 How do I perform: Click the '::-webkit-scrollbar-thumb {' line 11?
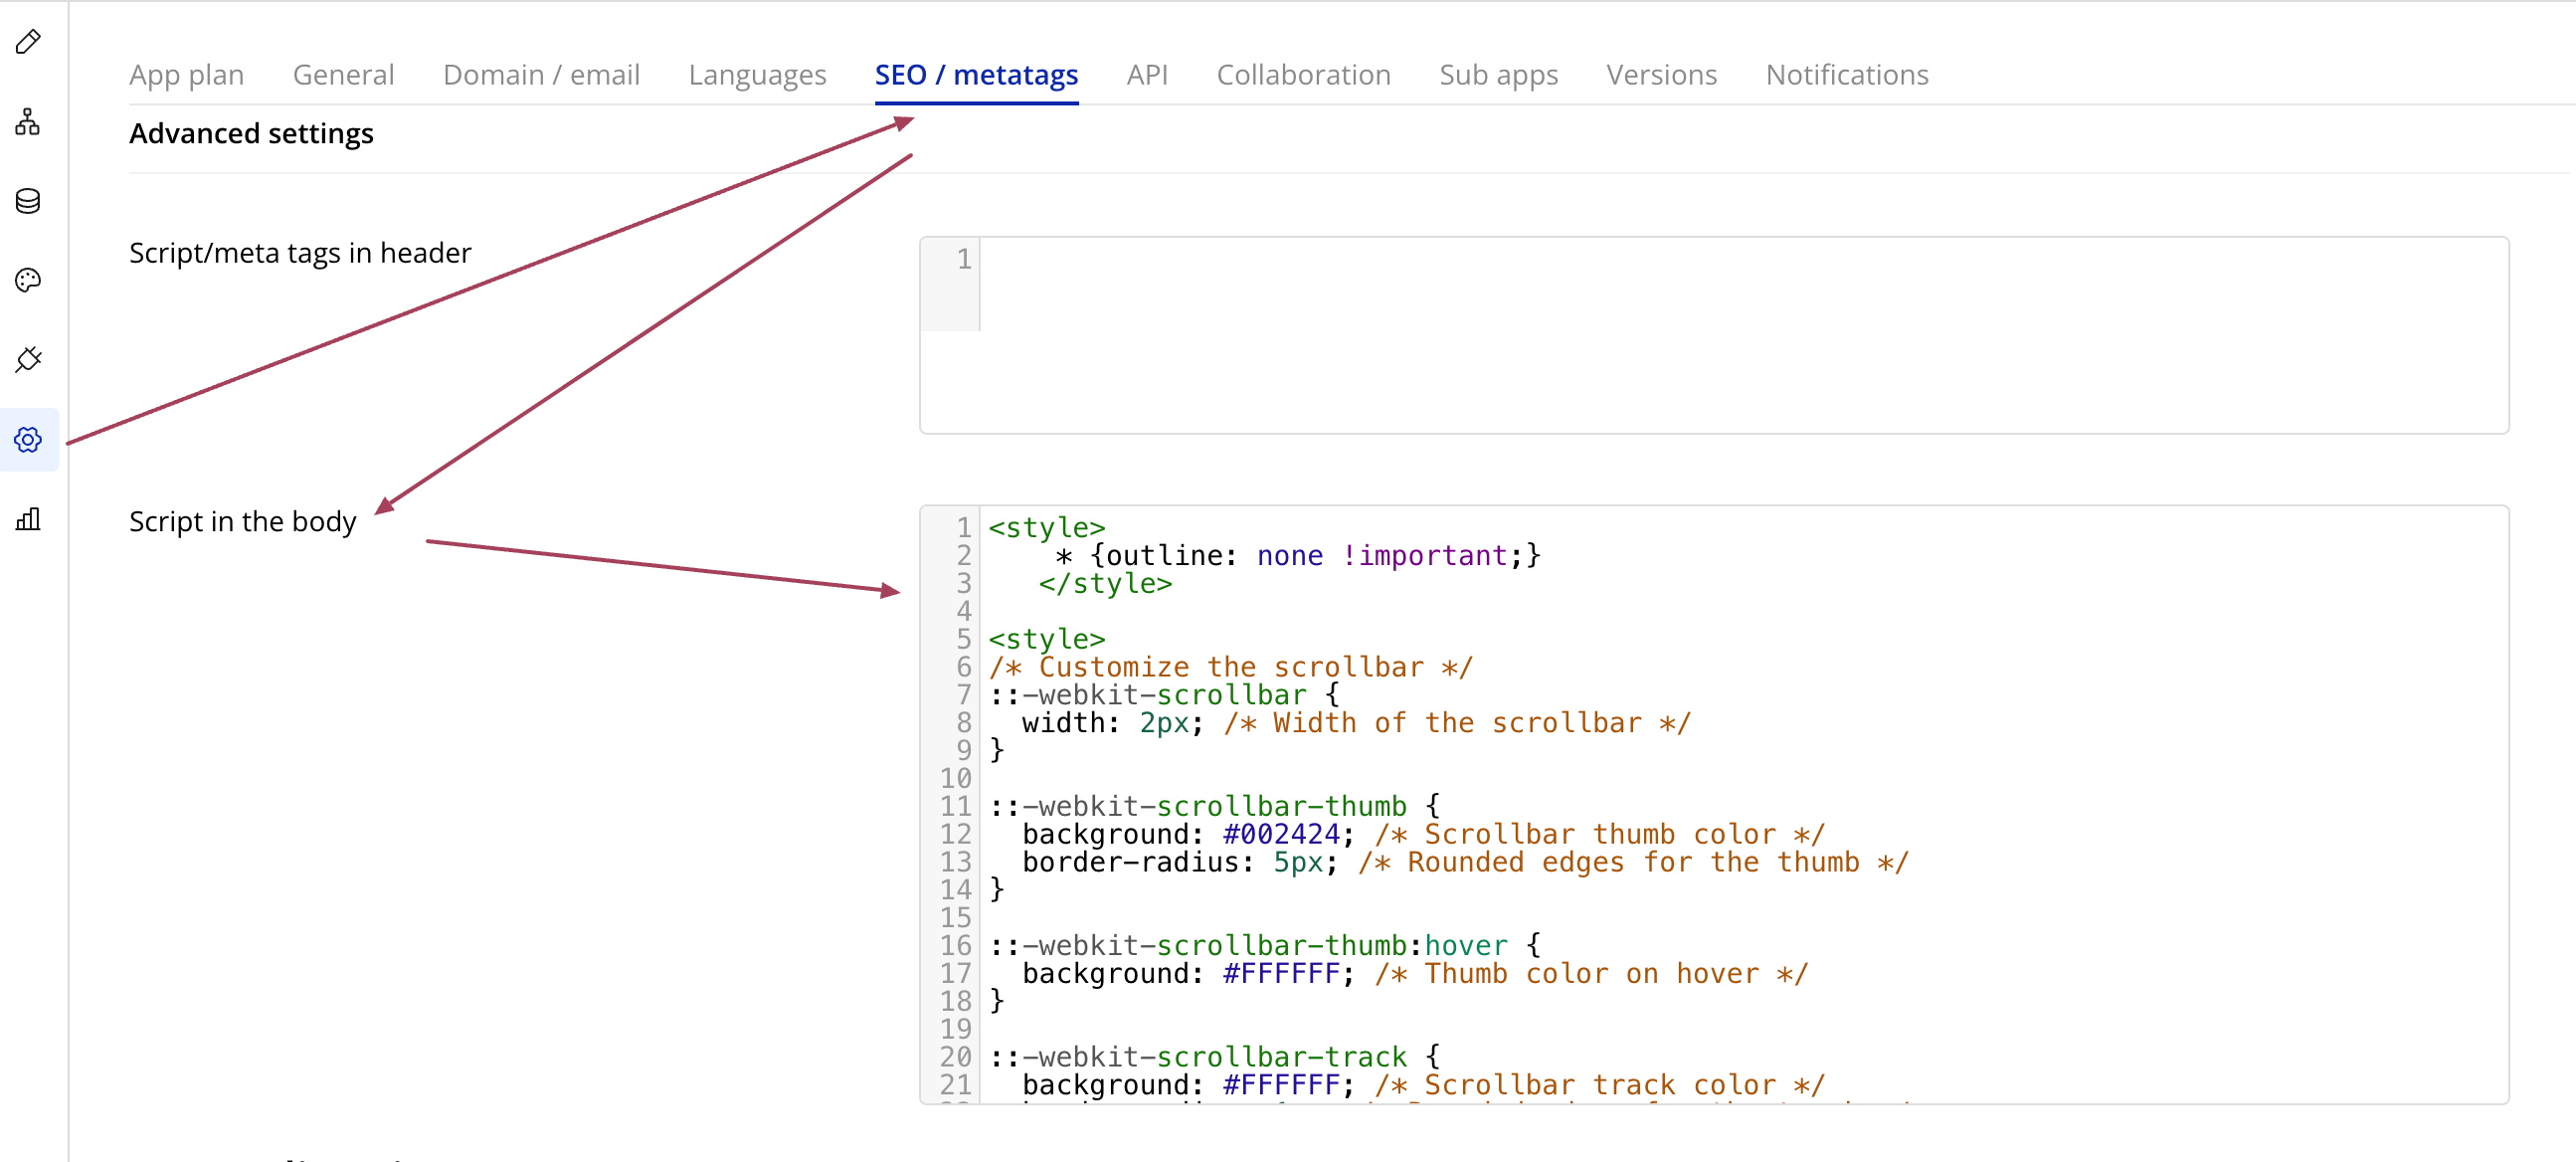1215,807
